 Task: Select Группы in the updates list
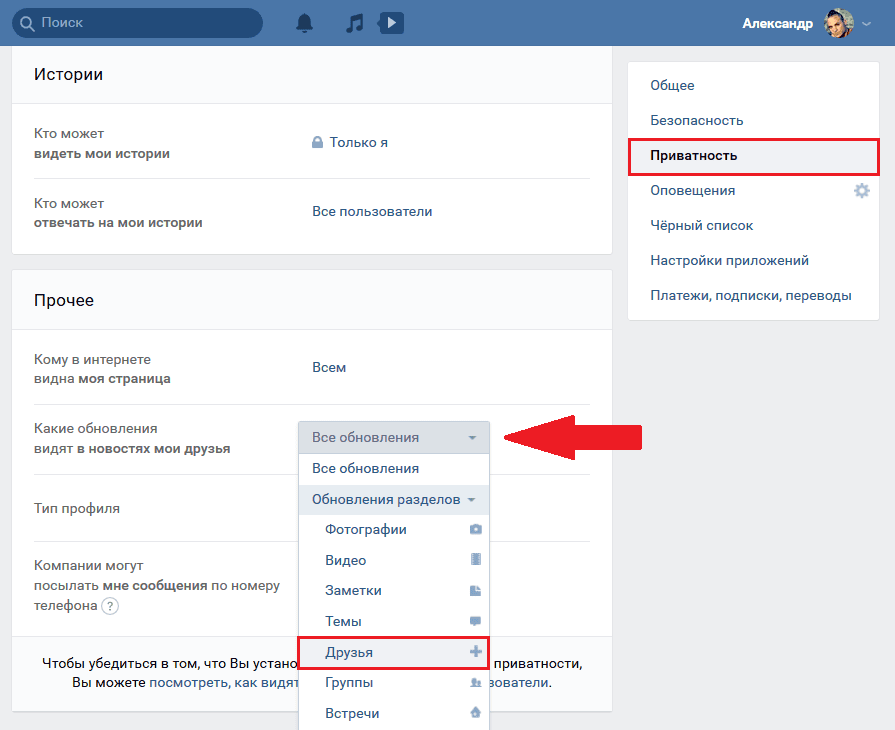click(x=394, y=683)
